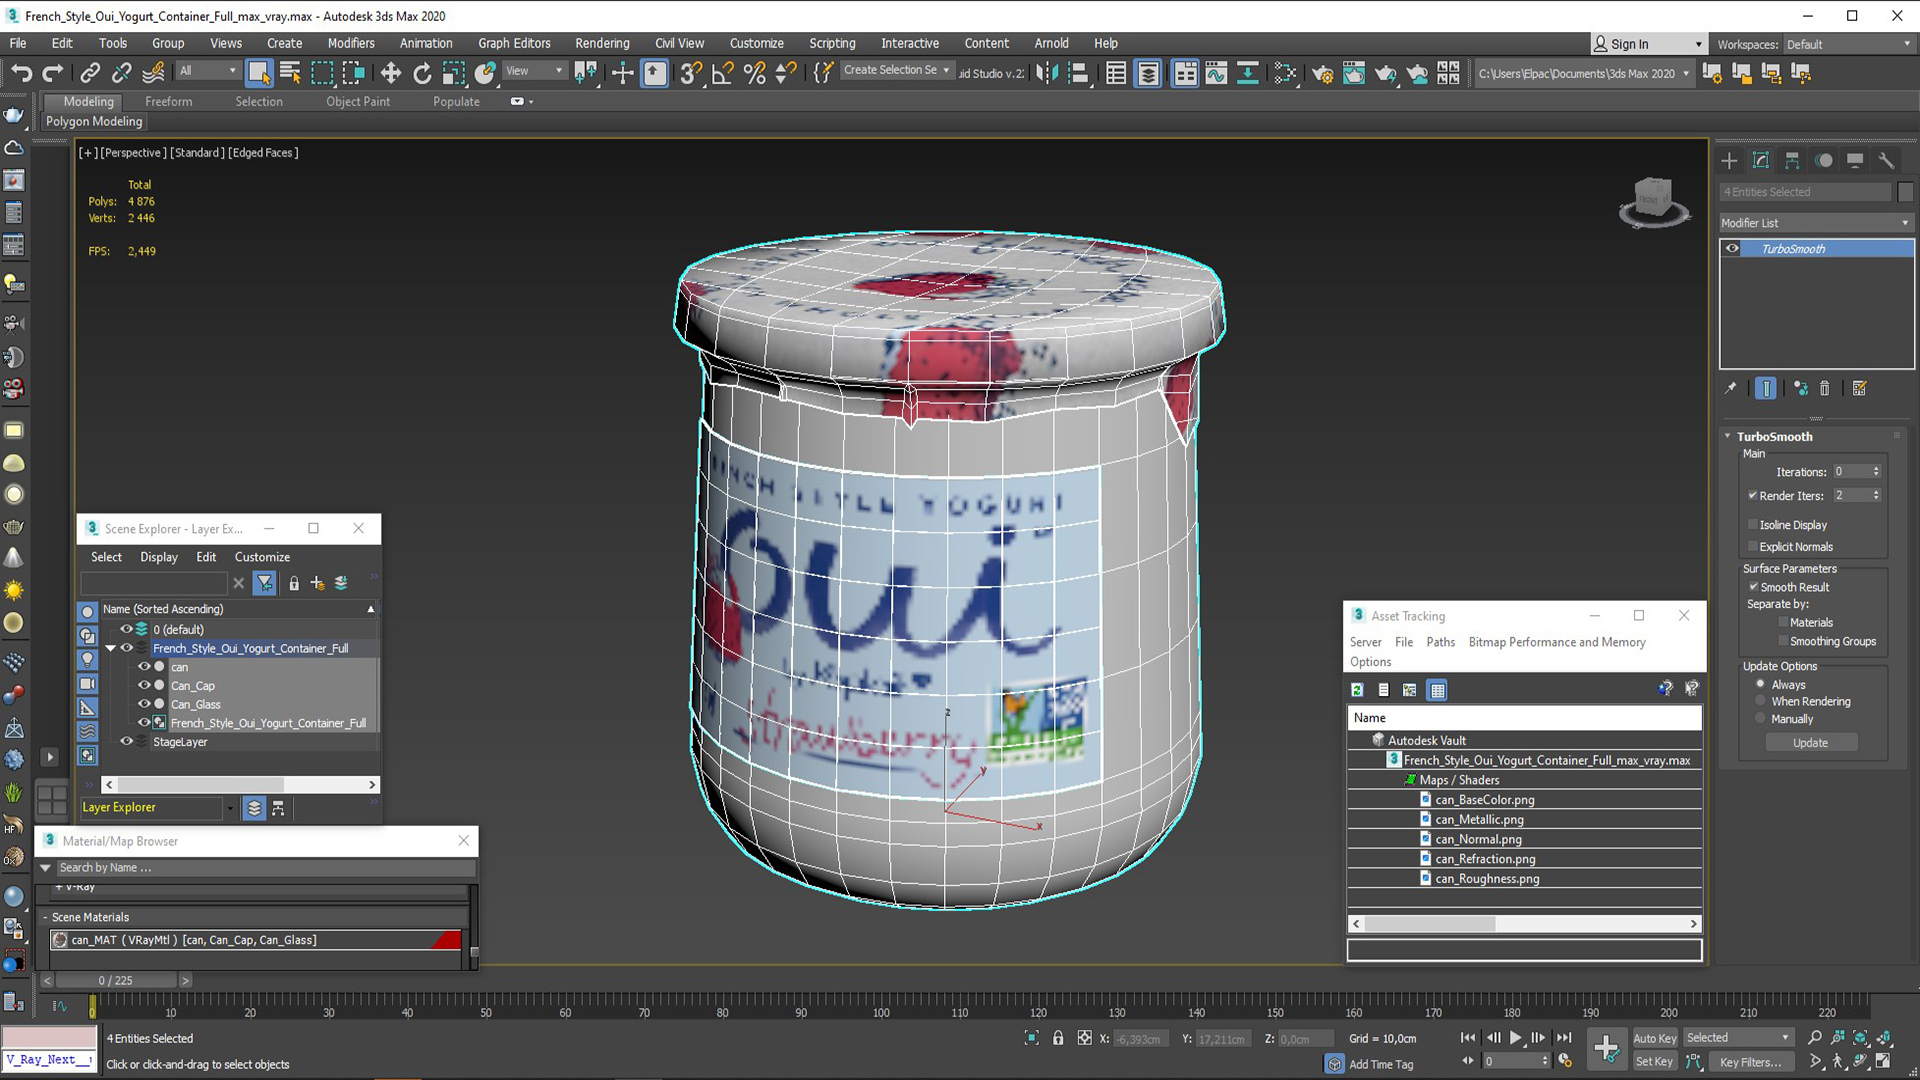Enable the Render Iters checkbox
The image size is (1920, 1080).
pyautogui.click(x=1752, y=495)
